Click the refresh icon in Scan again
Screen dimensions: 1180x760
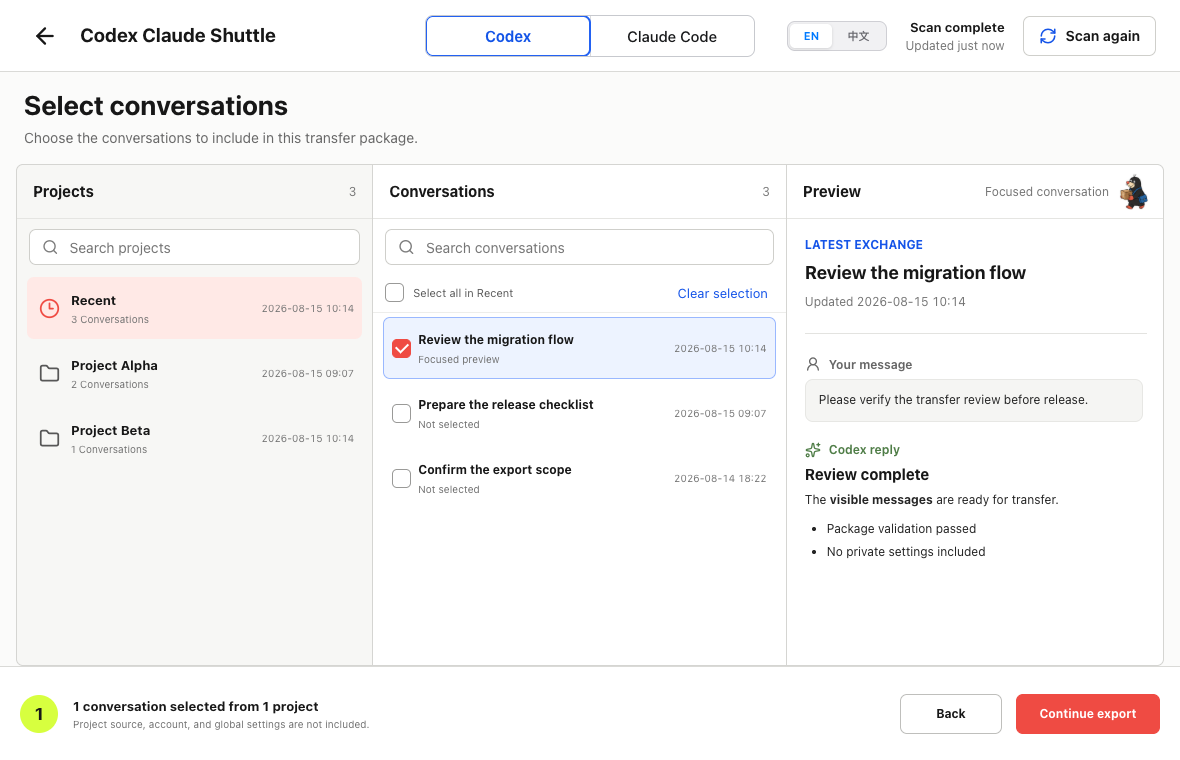click(x=1048, y=36)
